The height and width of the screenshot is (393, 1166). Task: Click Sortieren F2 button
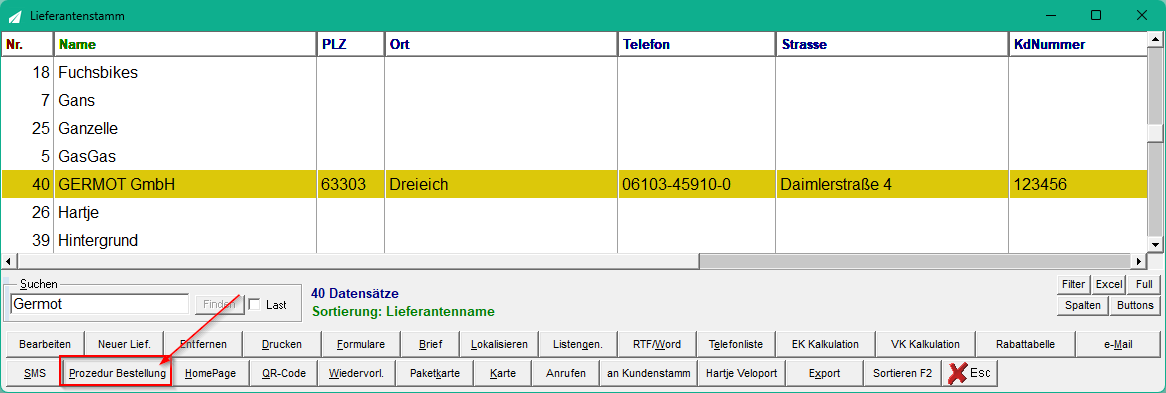click(902, 373)
